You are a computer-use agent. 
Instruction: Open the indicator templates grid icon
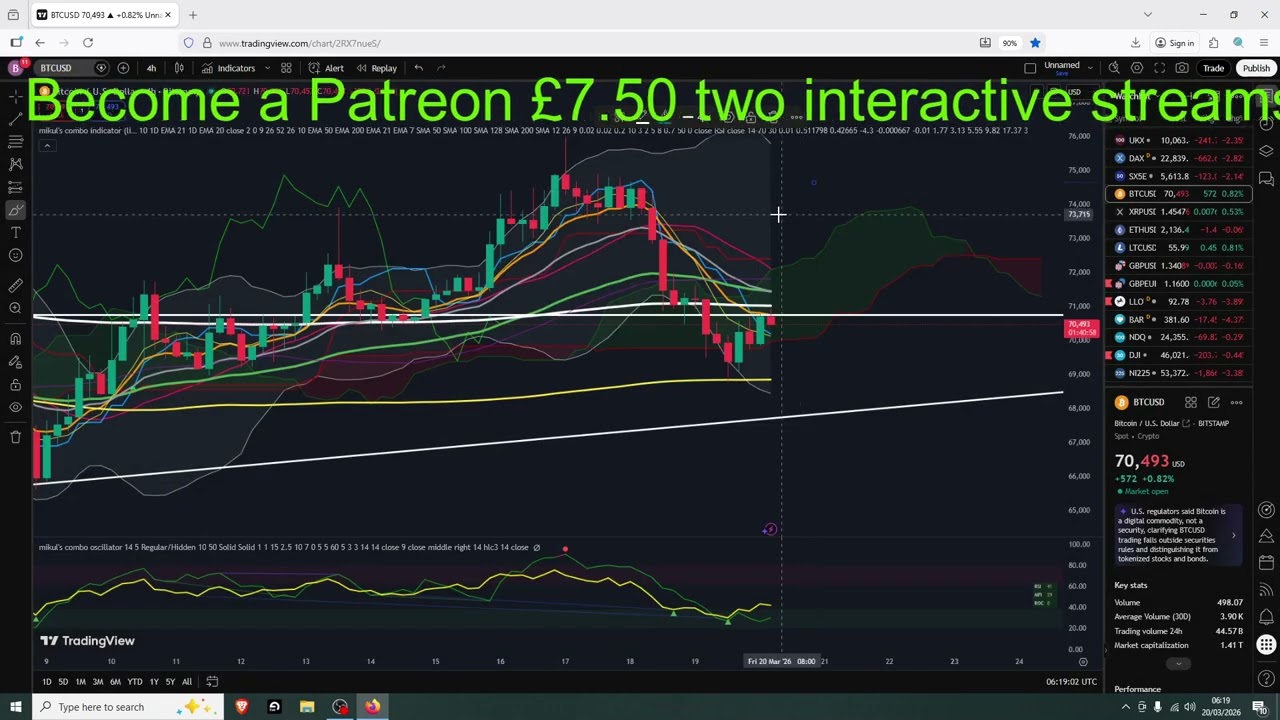tap(286, 68)
